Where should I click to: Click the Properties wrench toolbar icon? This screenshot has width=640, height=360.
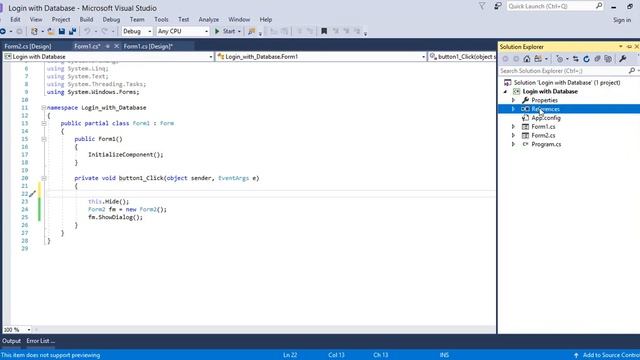623,59
